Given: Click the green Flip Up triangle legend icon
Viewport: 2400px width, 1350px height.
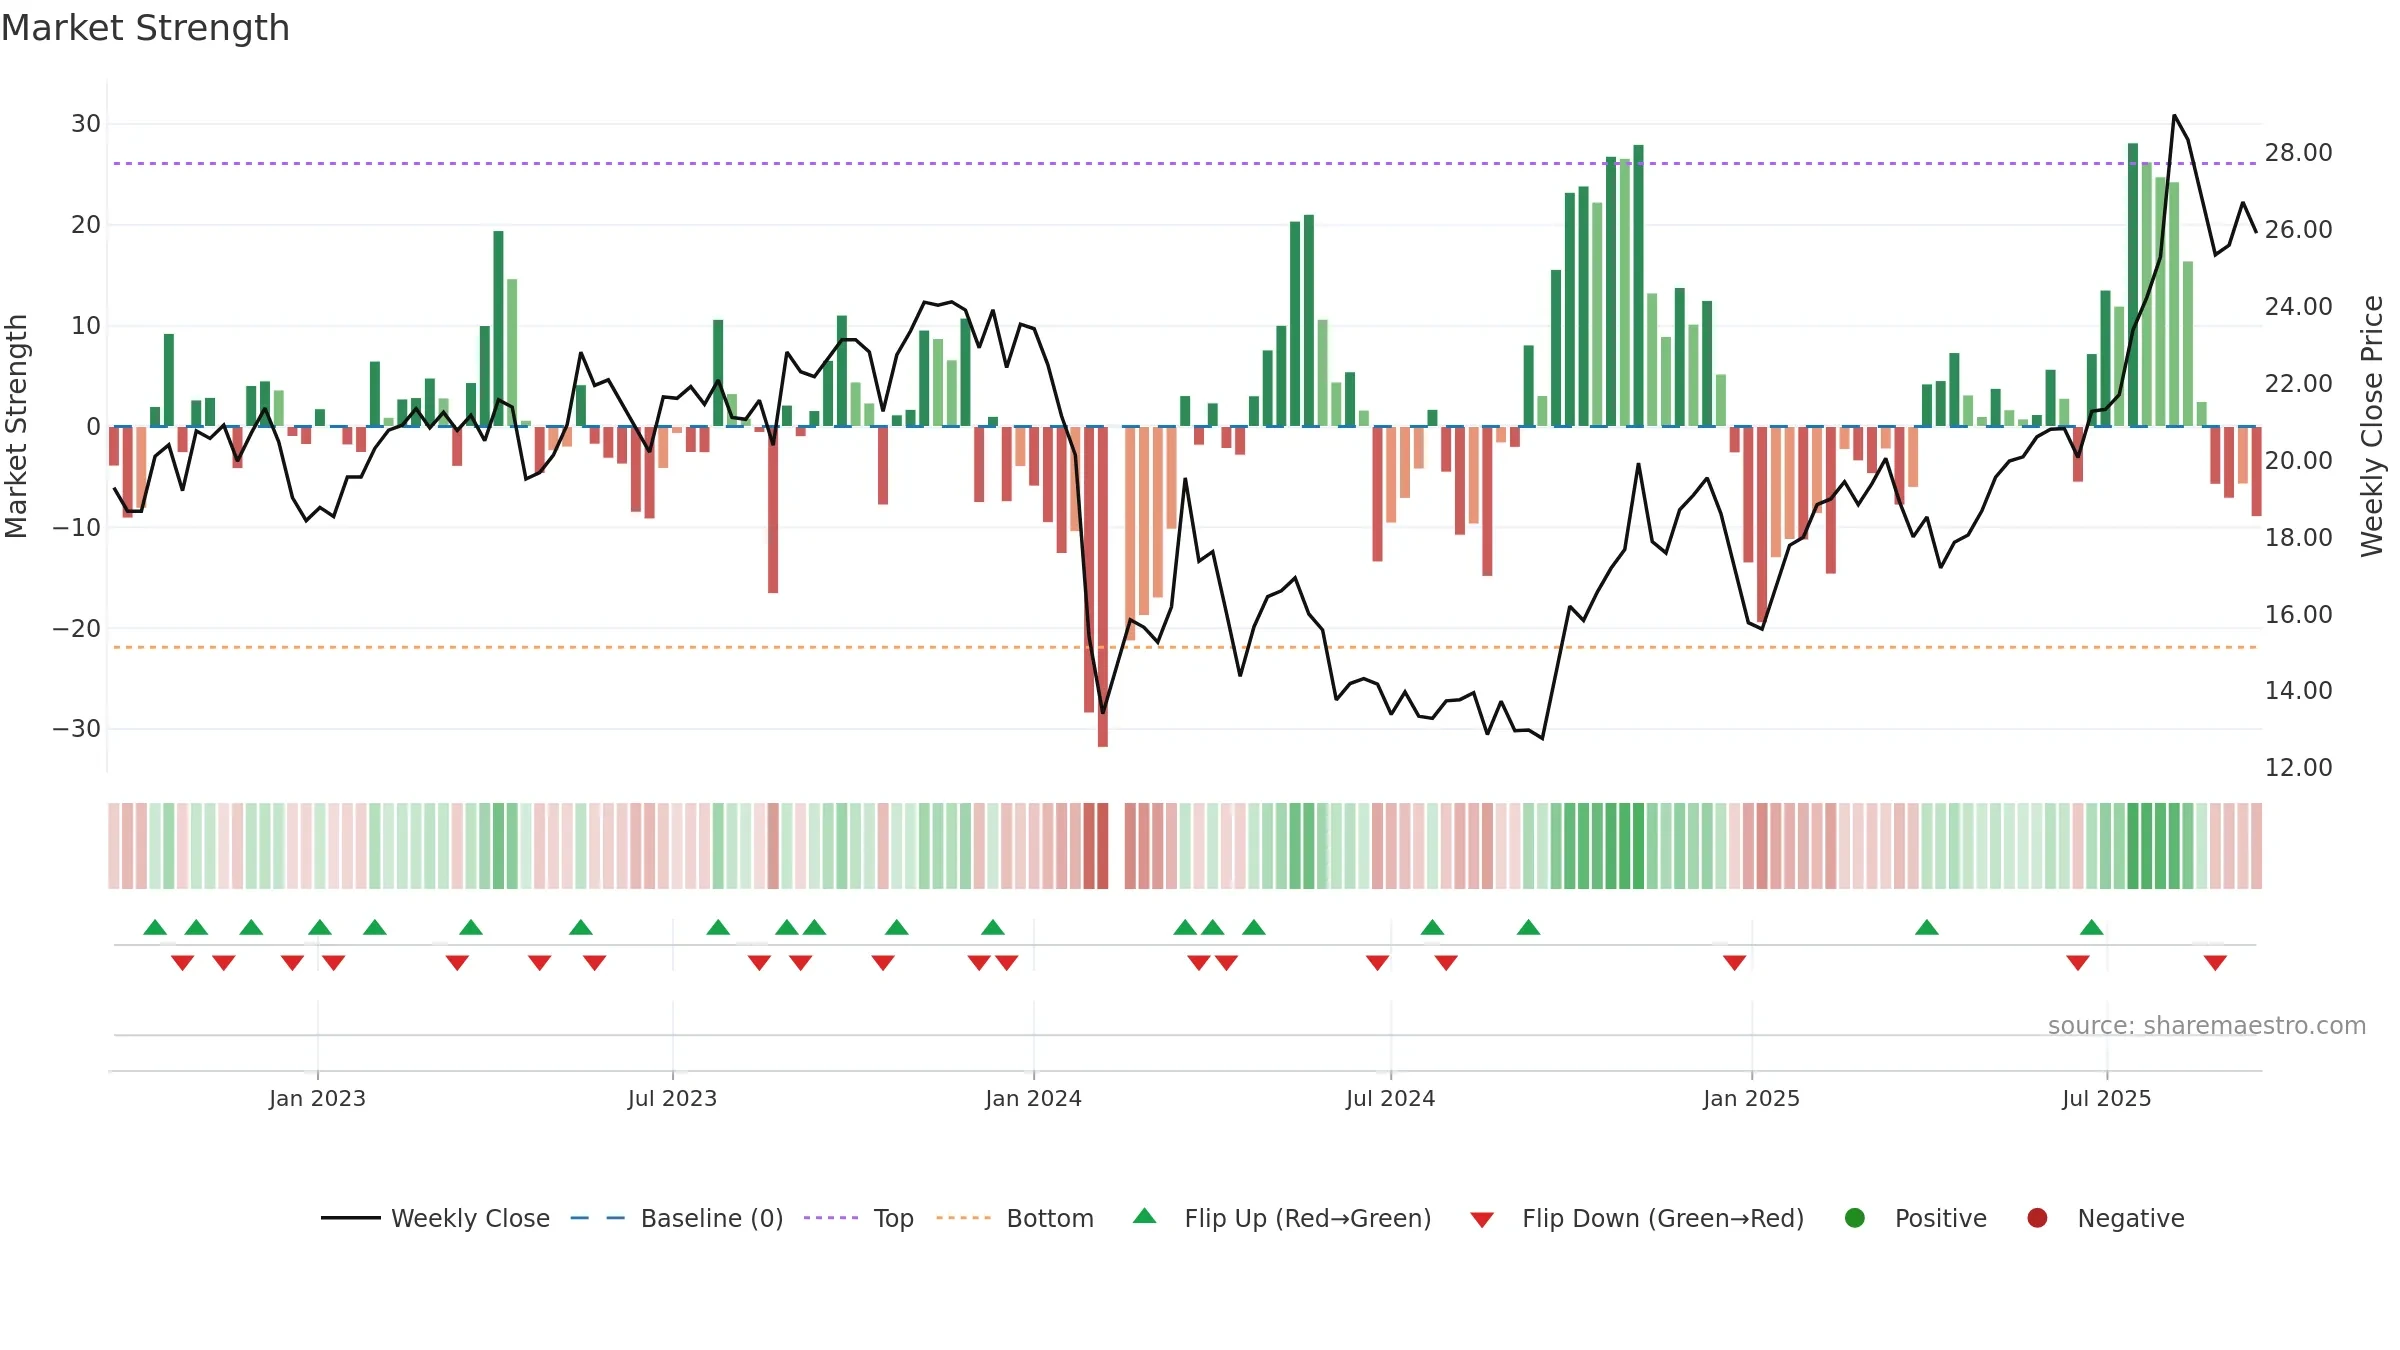Looking at the screenshot, I should tap(1145, 1216).
